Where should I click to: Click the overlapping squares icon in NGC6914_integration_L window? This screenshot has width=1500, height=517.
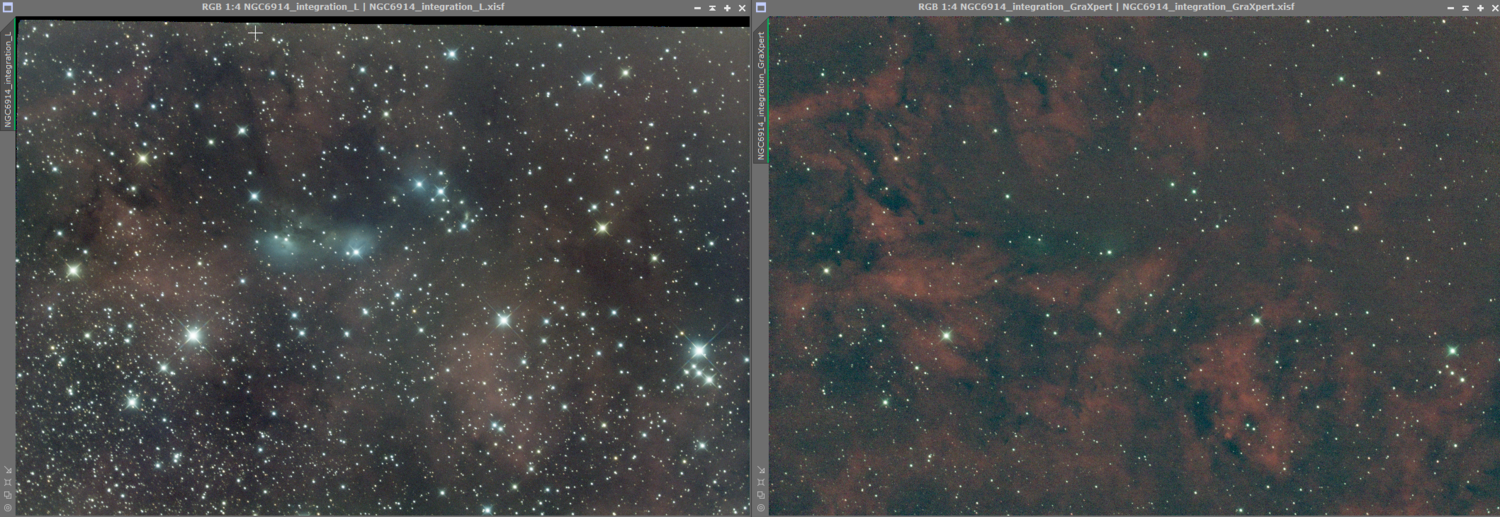8,495
